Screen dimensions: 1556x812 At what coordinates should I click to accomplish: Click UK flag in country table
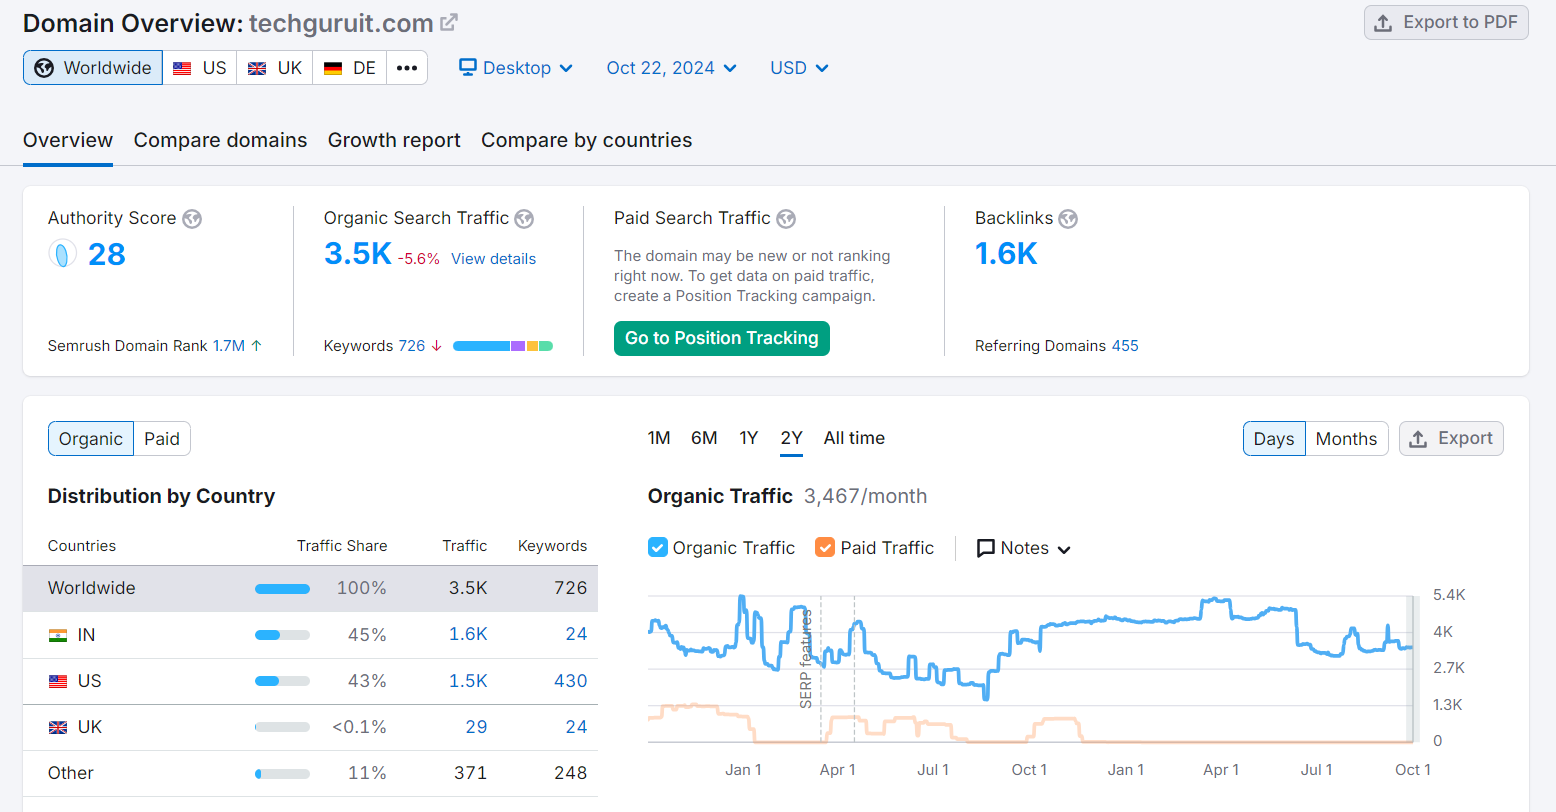click(x=58, y=727)
